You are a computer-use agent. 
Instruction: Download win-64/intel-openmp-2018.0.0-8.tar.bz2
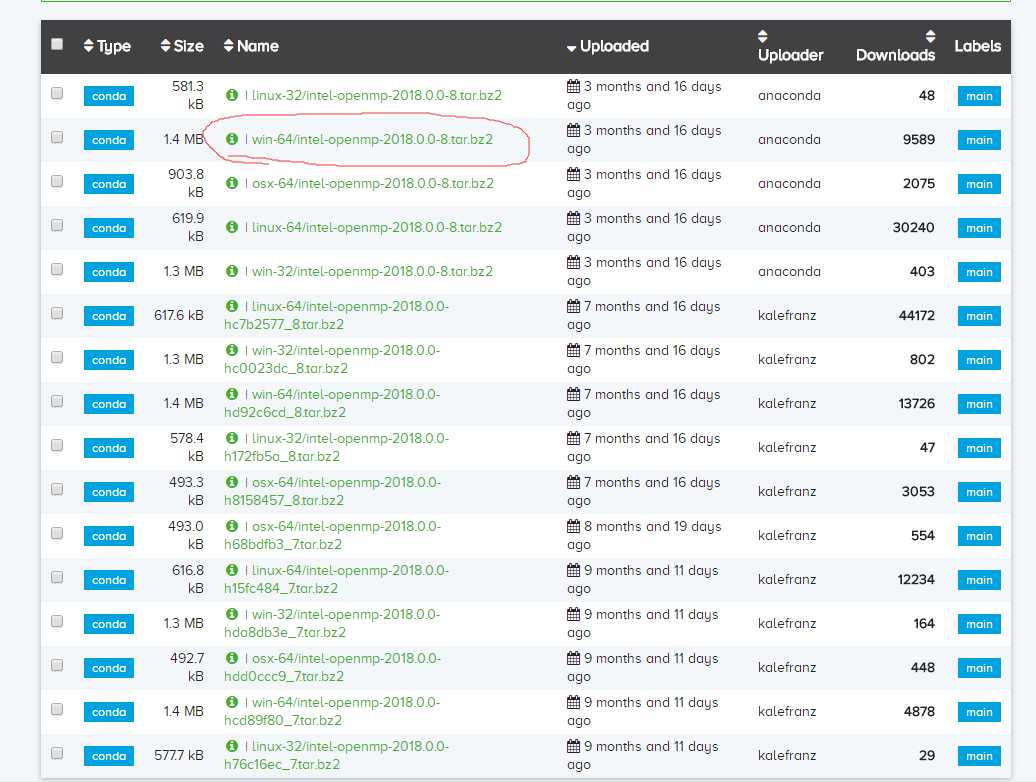point(372,139)
